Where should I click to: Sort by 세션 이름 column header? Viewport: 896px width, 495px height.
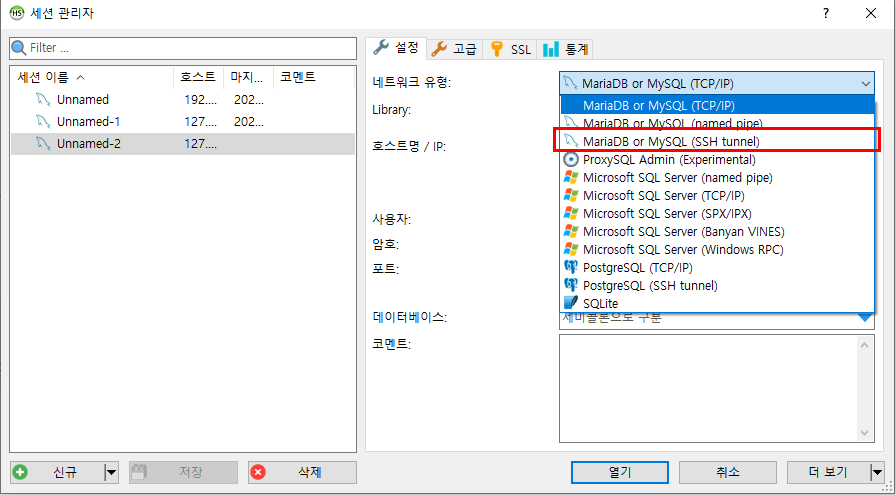93,77
